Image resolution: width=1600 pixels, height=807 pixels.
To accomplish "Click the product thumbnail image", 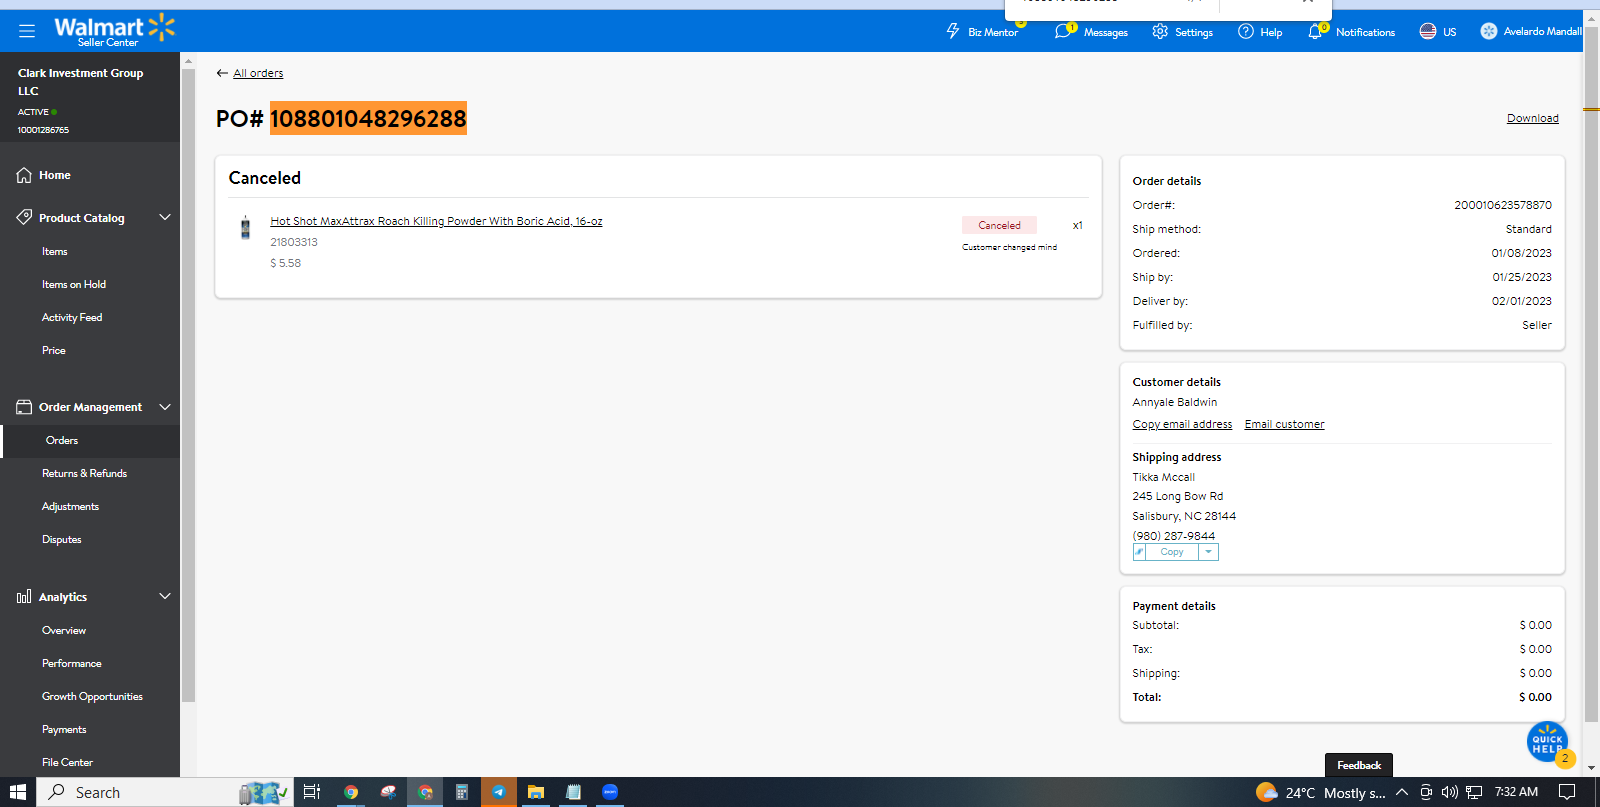I will tap(245, 228).
